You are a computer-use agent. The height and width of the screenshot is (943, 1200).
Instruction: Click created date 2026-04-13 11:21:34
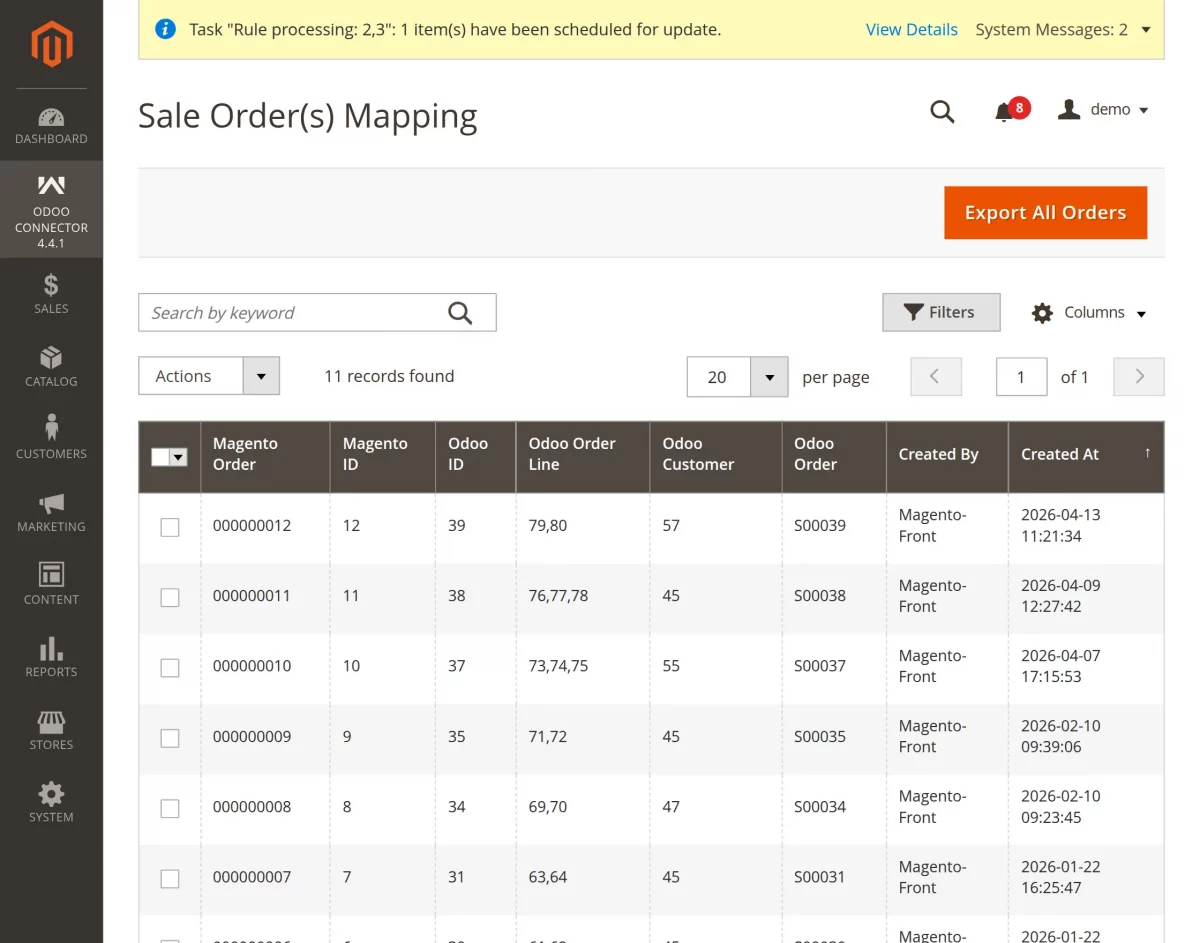[x=1060, y=525]
